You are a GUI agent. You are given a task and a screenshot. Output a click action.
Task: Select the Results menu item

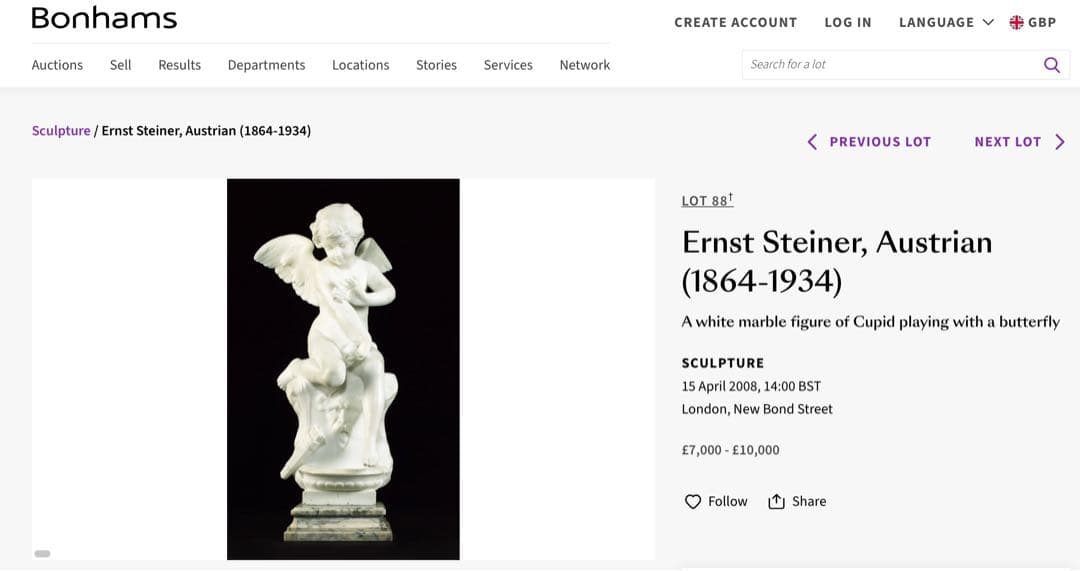click(179, 65)
